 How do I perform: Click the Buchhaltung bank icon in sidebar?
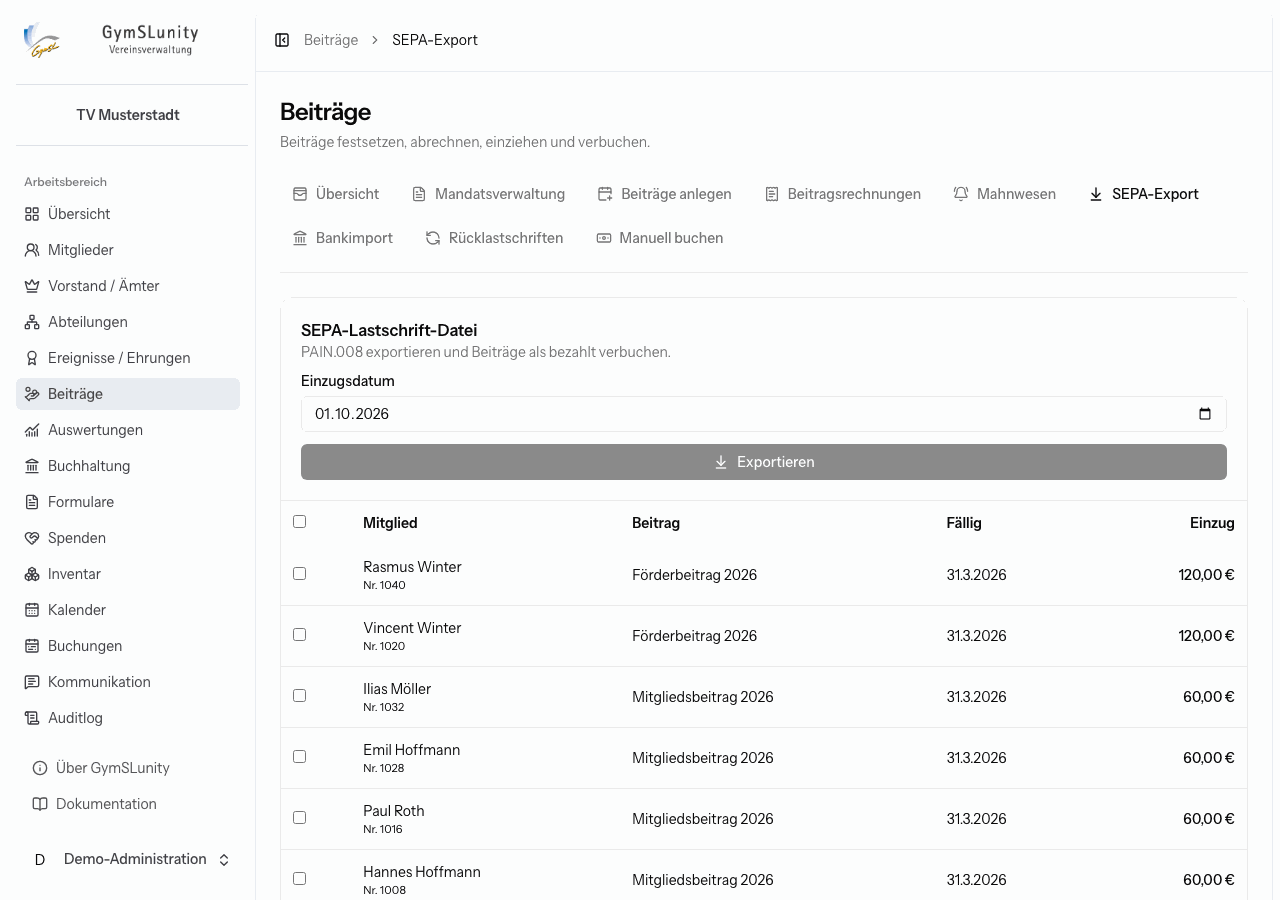(32, 466)
